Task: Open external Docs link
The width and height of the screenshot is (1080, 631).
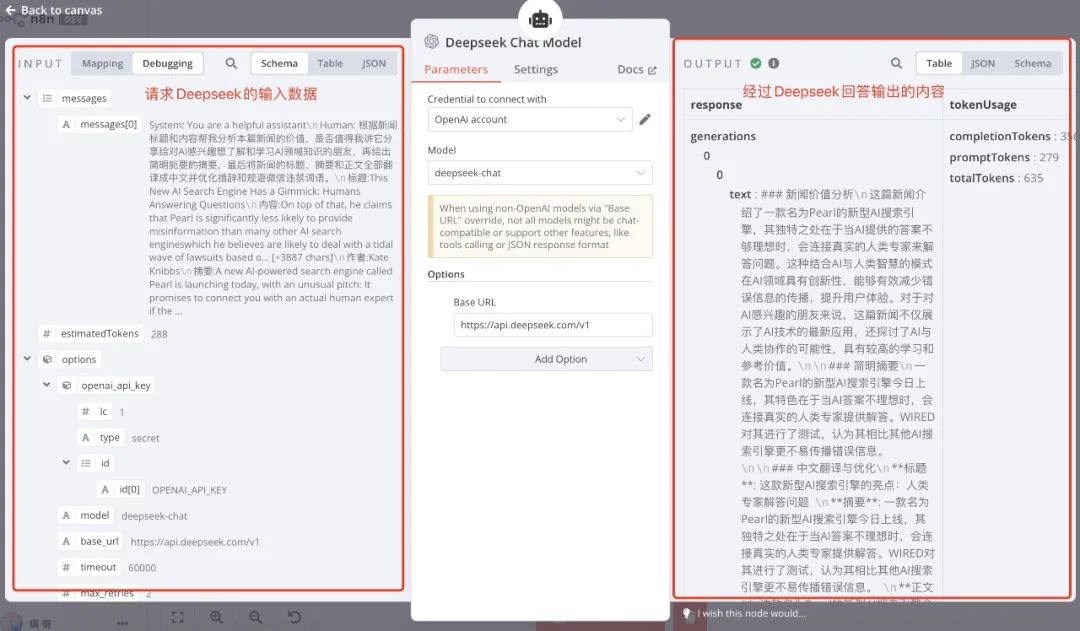Action: (636, 70)
